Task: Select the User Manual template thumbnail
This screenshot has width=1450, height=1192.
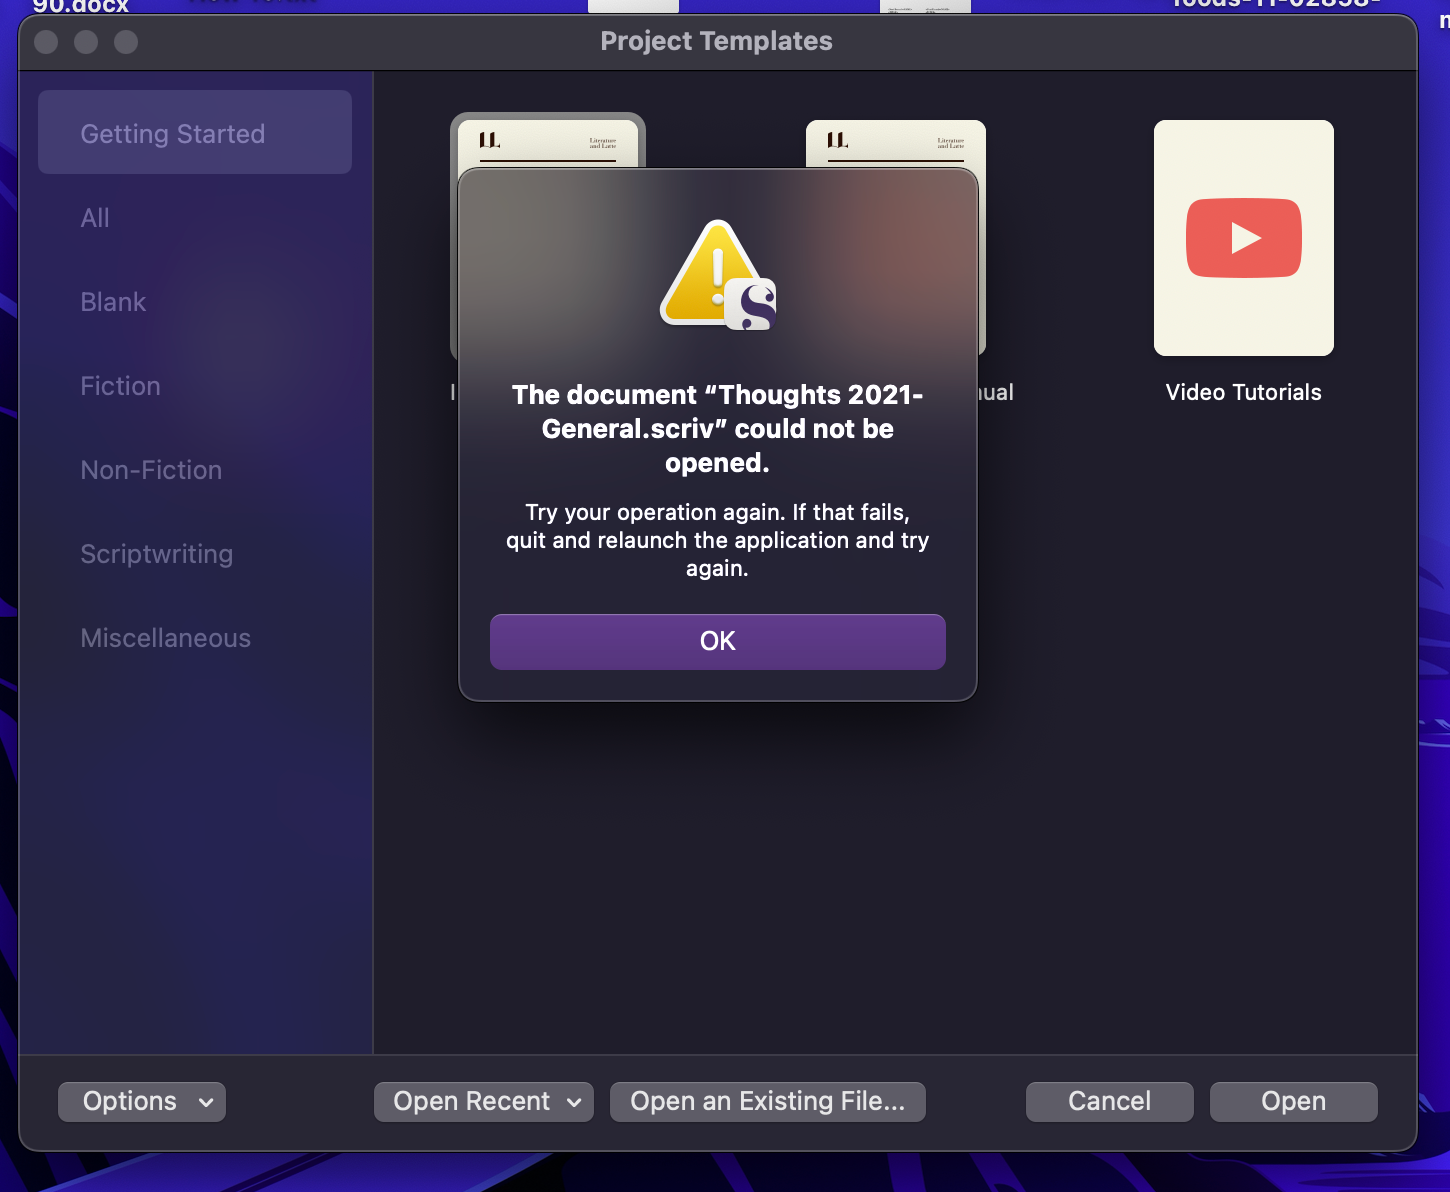Action: pyautogui.click(x=895, y=143)
